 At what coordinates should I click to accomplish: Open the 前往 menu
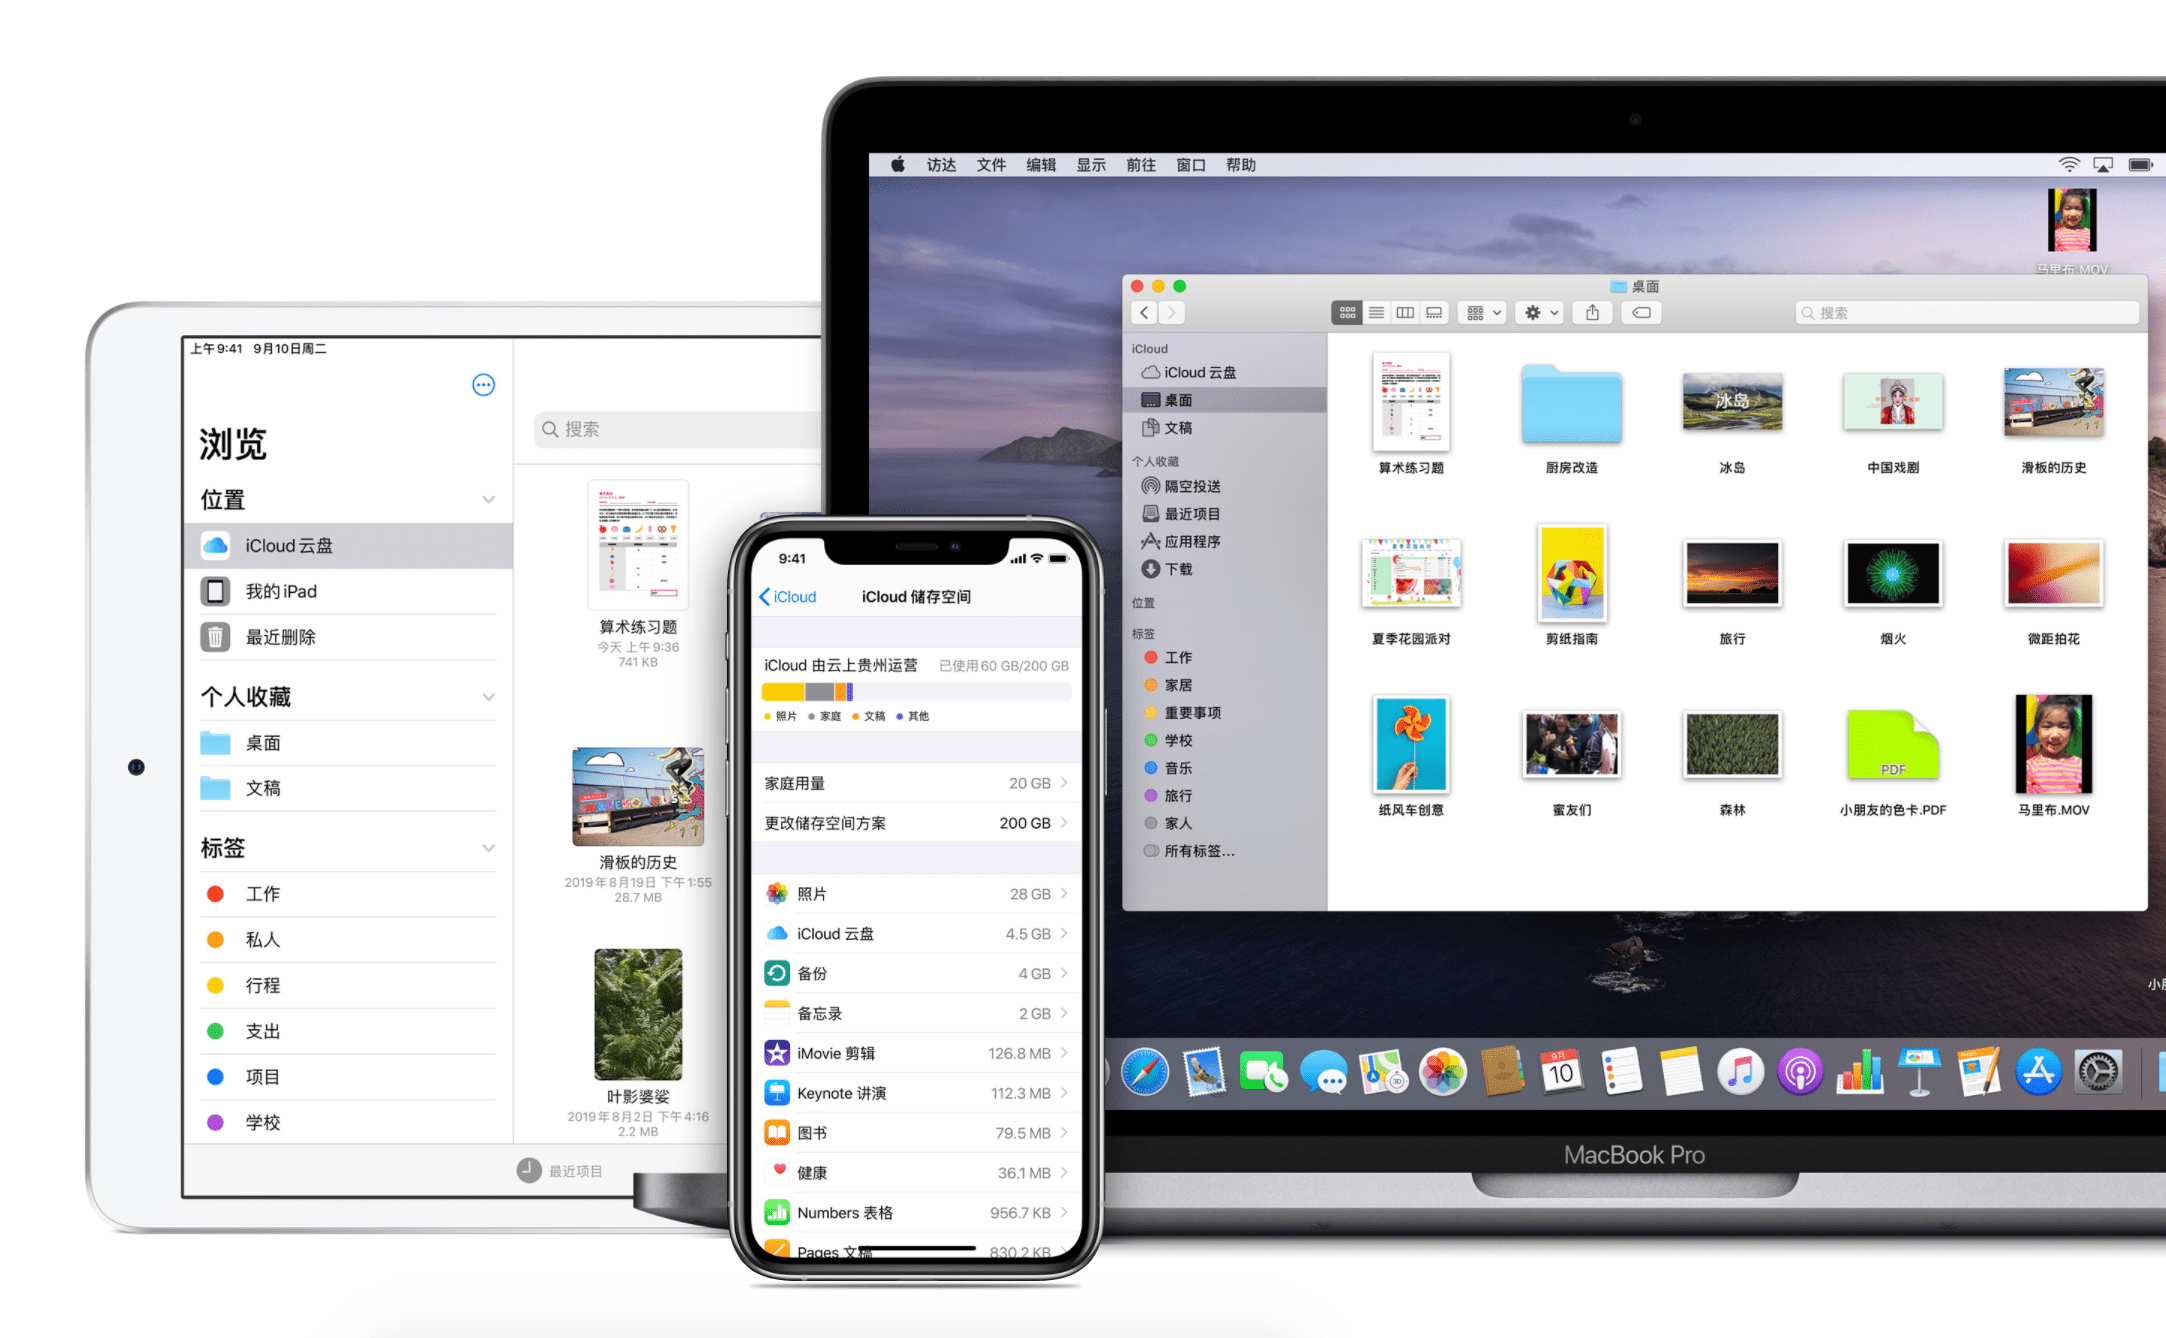(x=1141, y=165)
